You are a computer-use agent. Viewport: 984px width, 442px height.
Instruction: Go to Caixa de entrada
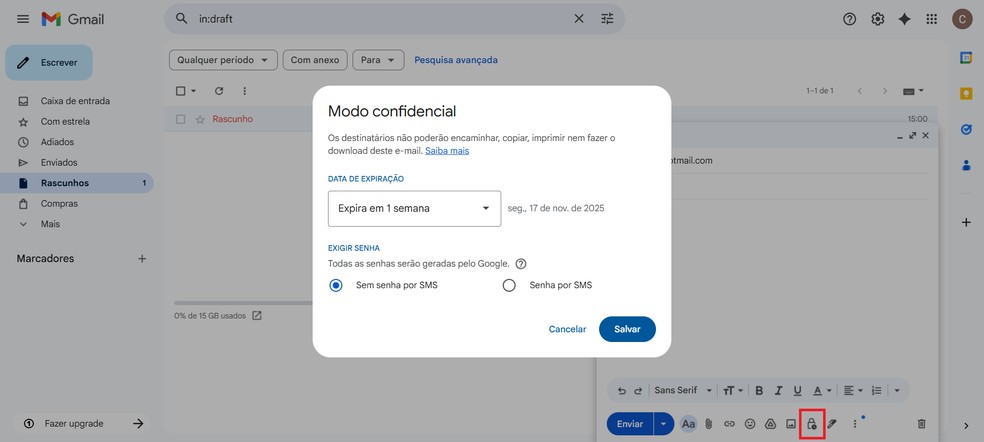[75, 101]
